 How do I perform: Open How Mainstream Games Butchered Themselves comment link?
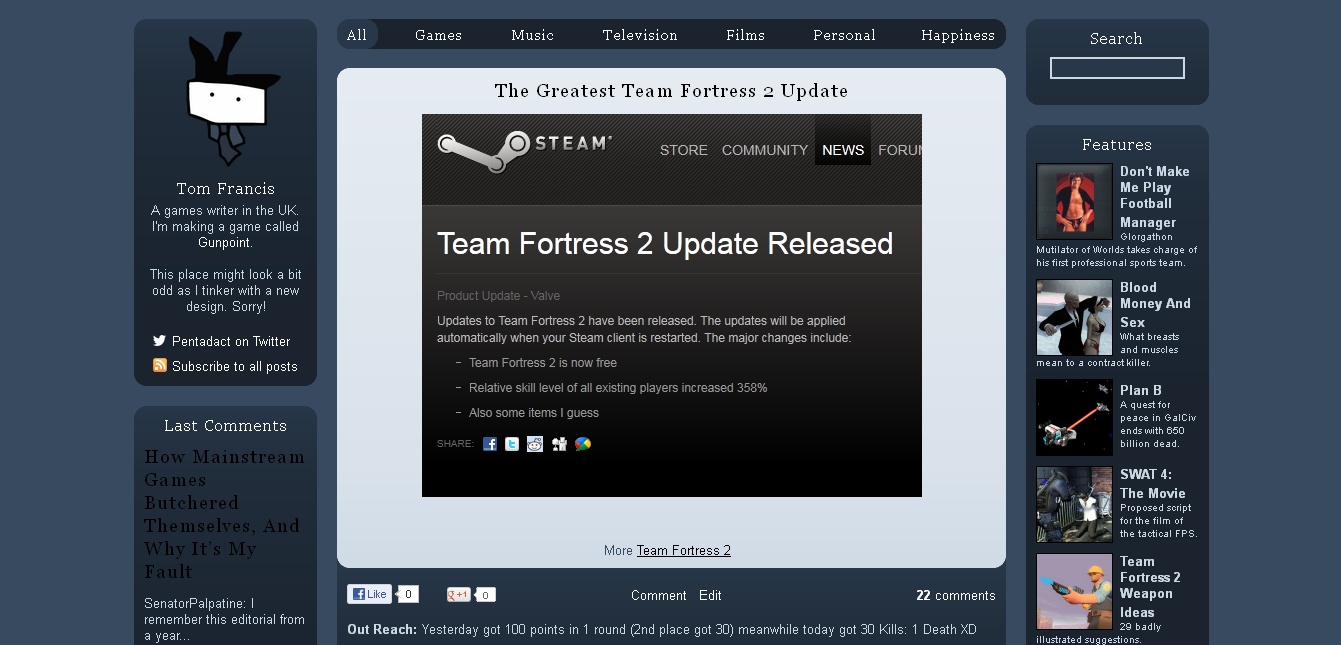[225, 514]
